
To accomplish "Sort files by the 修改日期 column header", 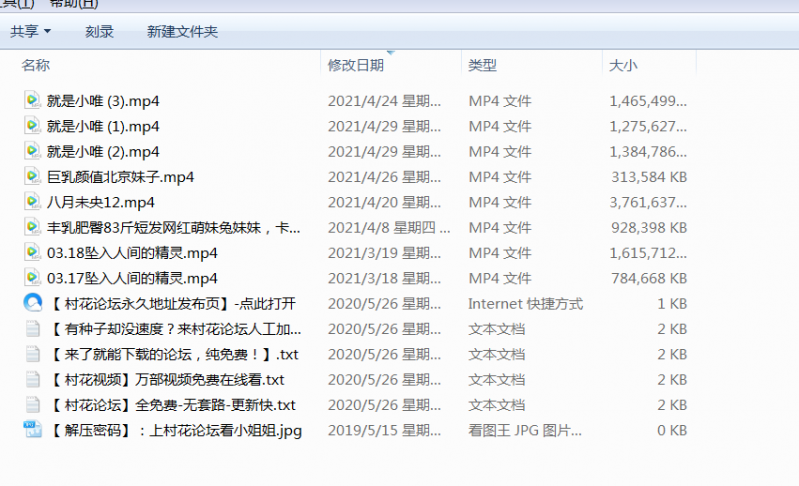I will 355,65.
